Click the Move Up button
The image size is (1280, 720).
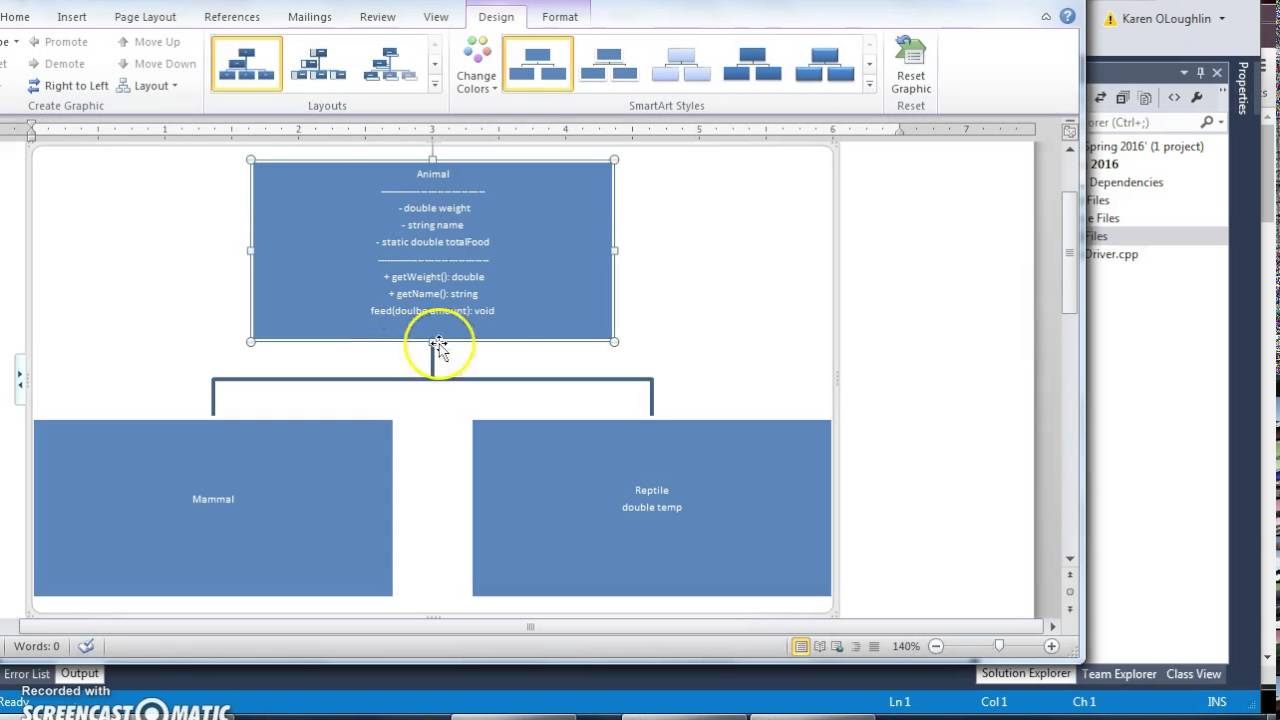[148, 42]
